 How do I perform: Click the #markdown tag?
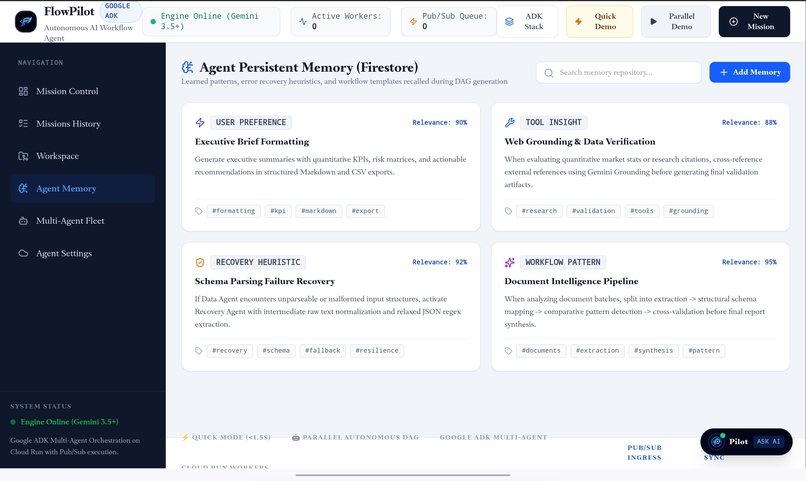[x=319, y=211]
